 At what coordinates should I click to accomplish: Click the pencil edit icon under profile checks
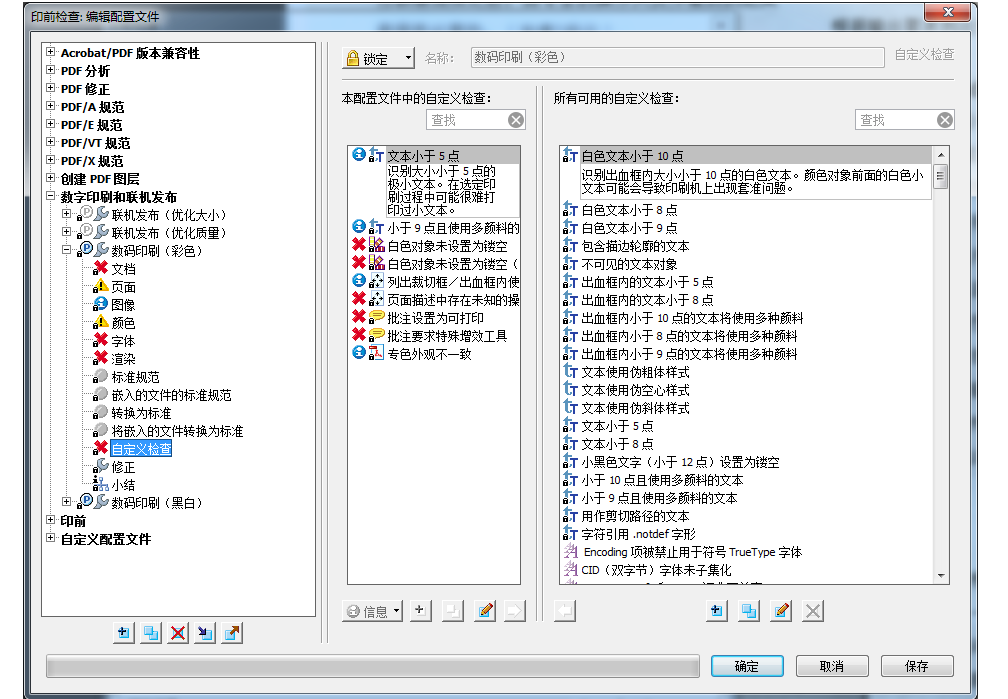[x=485, y=611]
